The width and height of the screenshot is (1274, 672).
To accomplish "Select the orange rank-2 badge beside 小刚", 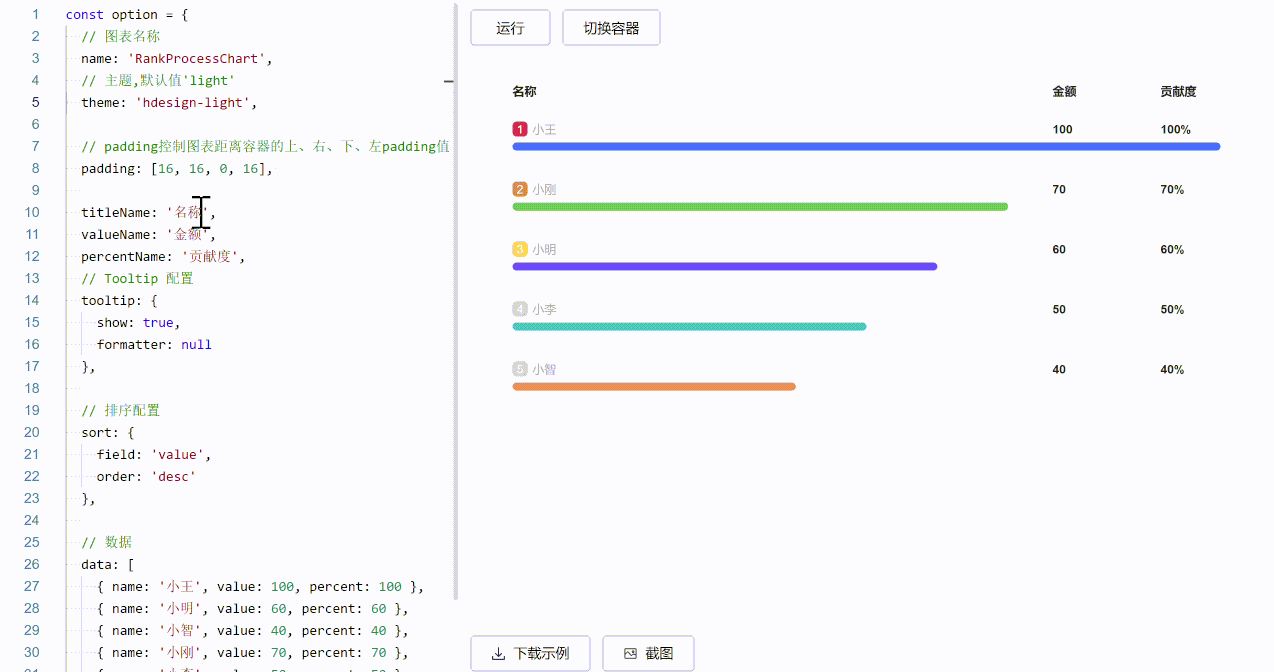I will pos(519,189).
